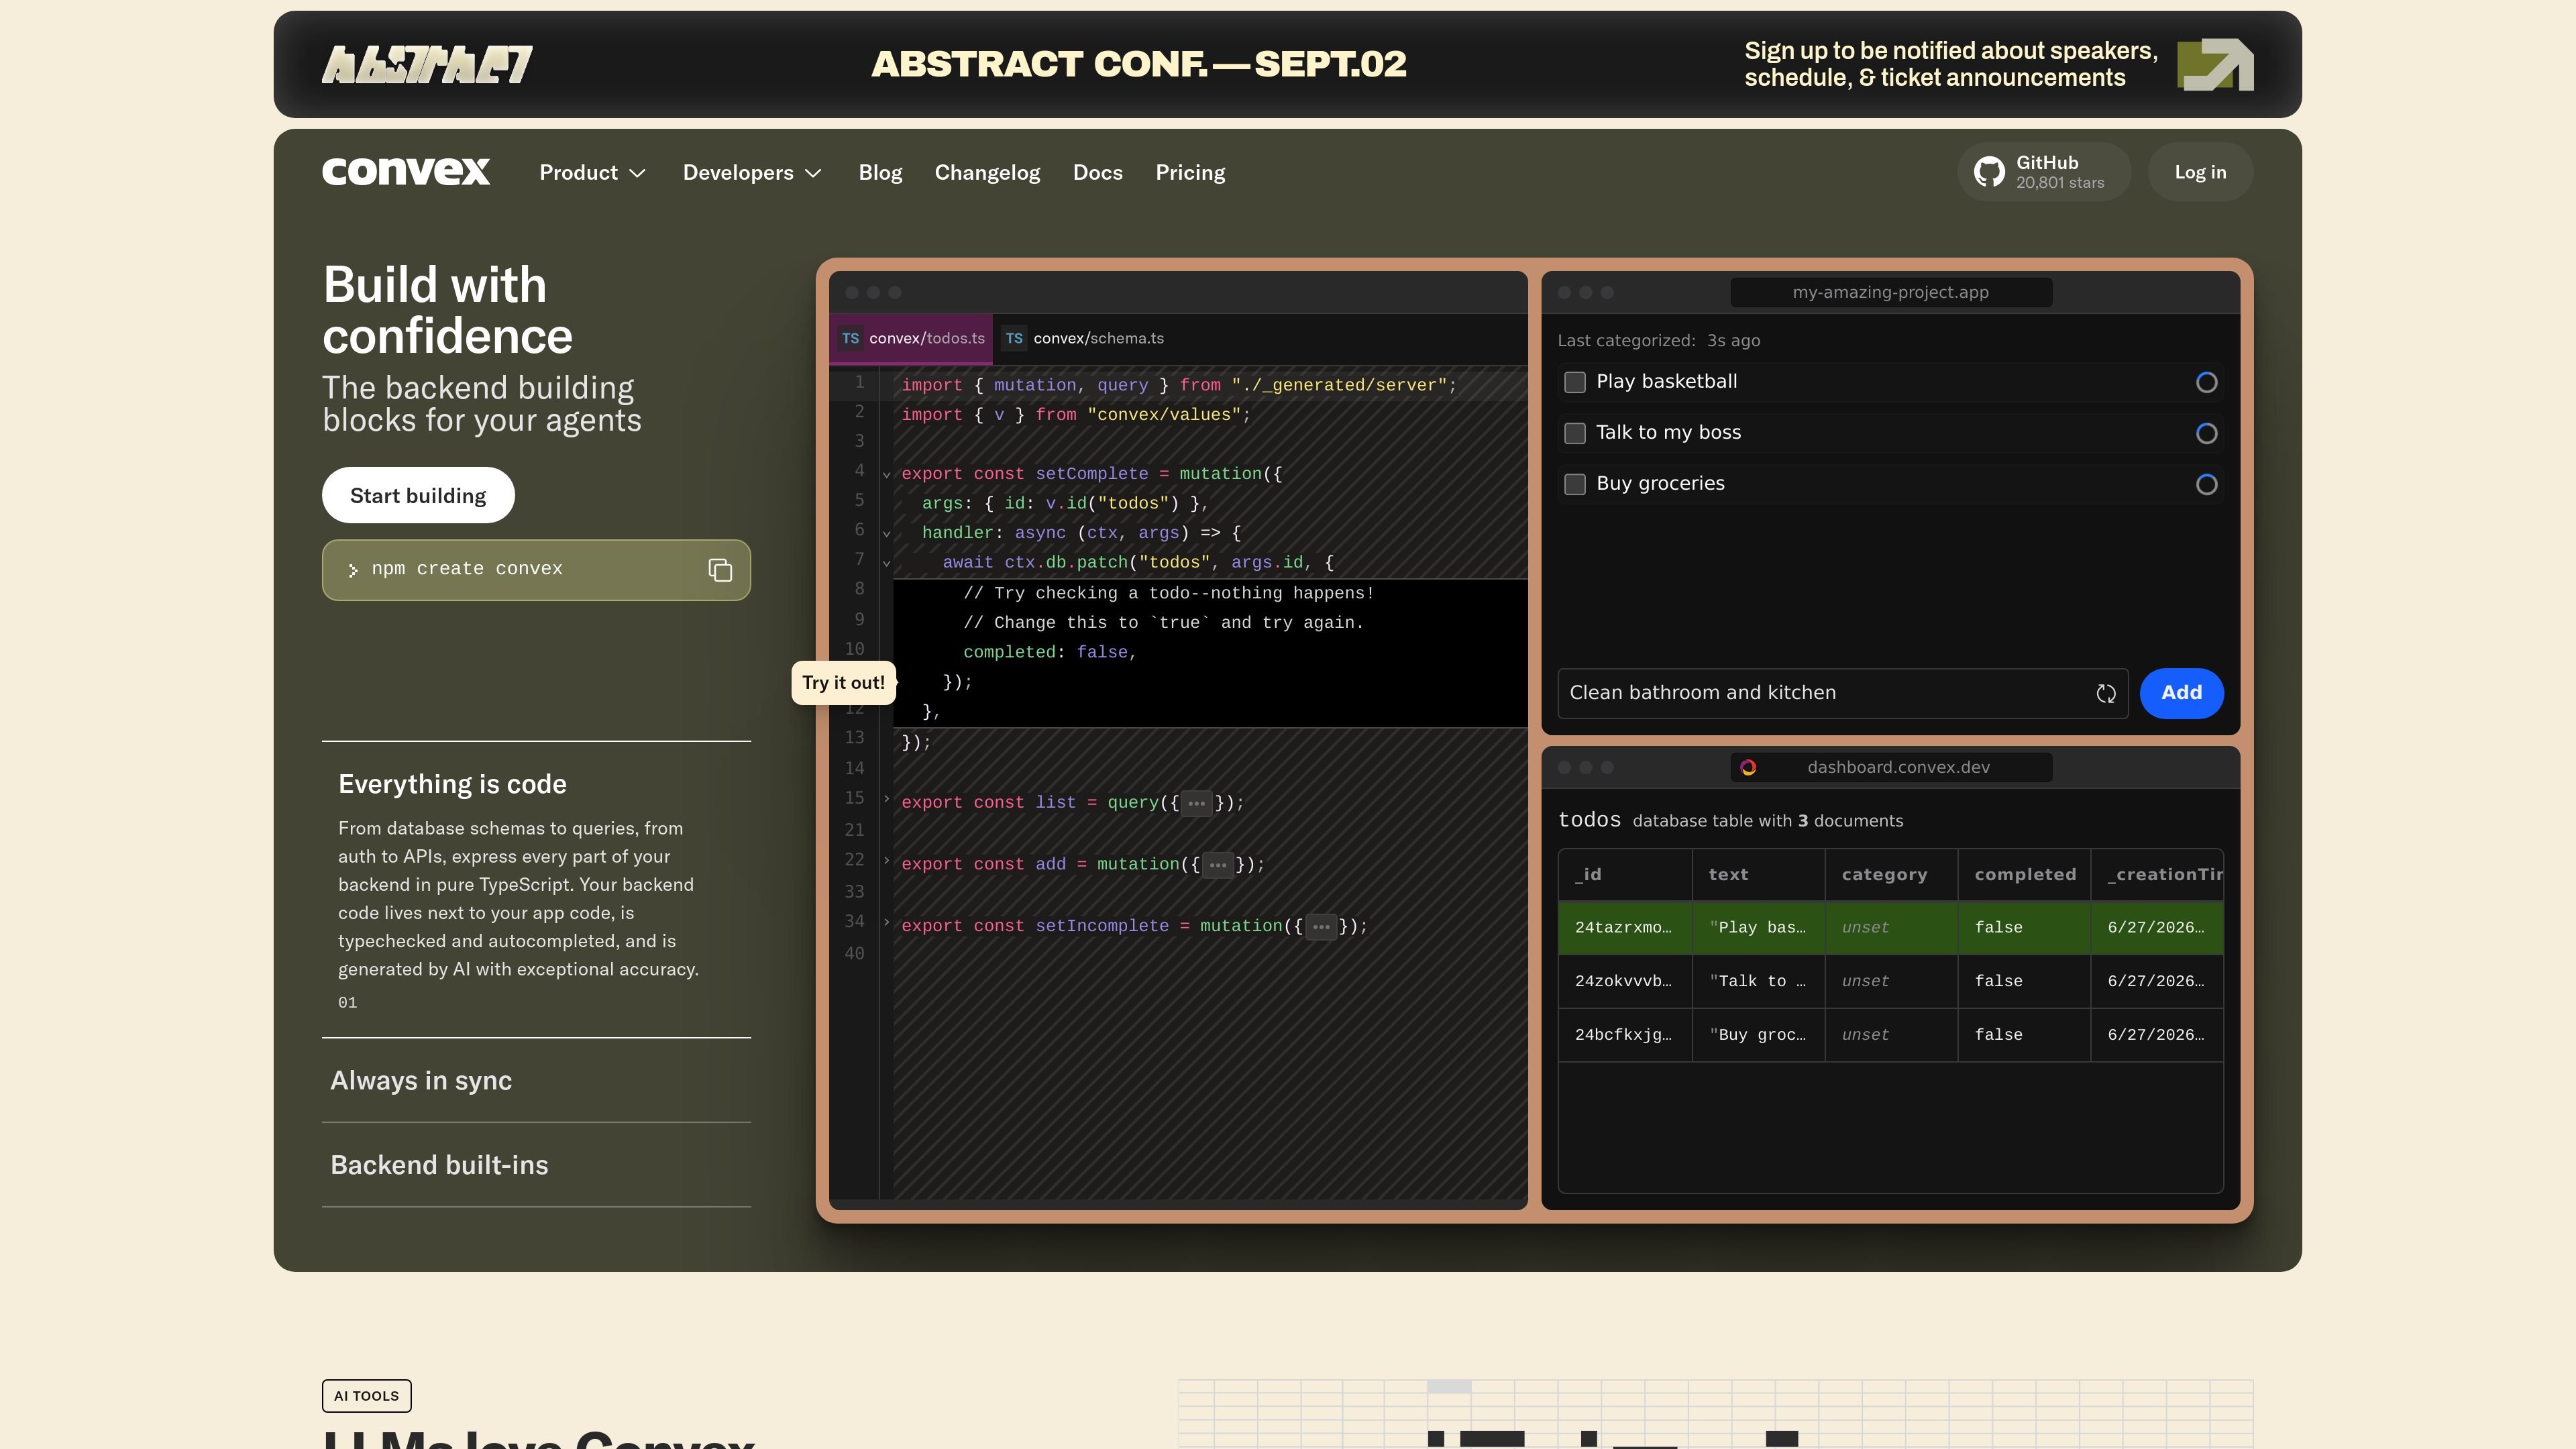Image resolution: width=2576 pixels, height=1449 pixels.
Task: Click the ellipsis in add mutation code
Action: [1217, 865]
